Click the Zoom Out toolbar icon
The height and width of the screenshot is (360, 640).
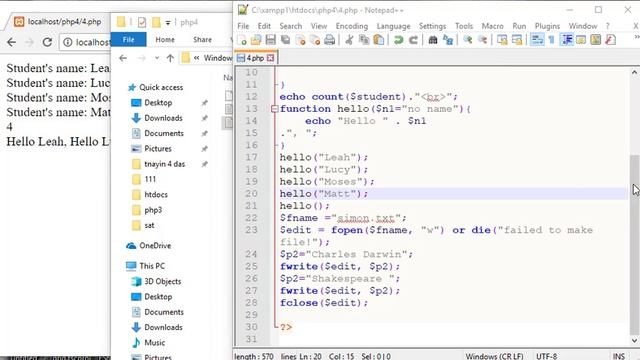(x=482, y=40)
